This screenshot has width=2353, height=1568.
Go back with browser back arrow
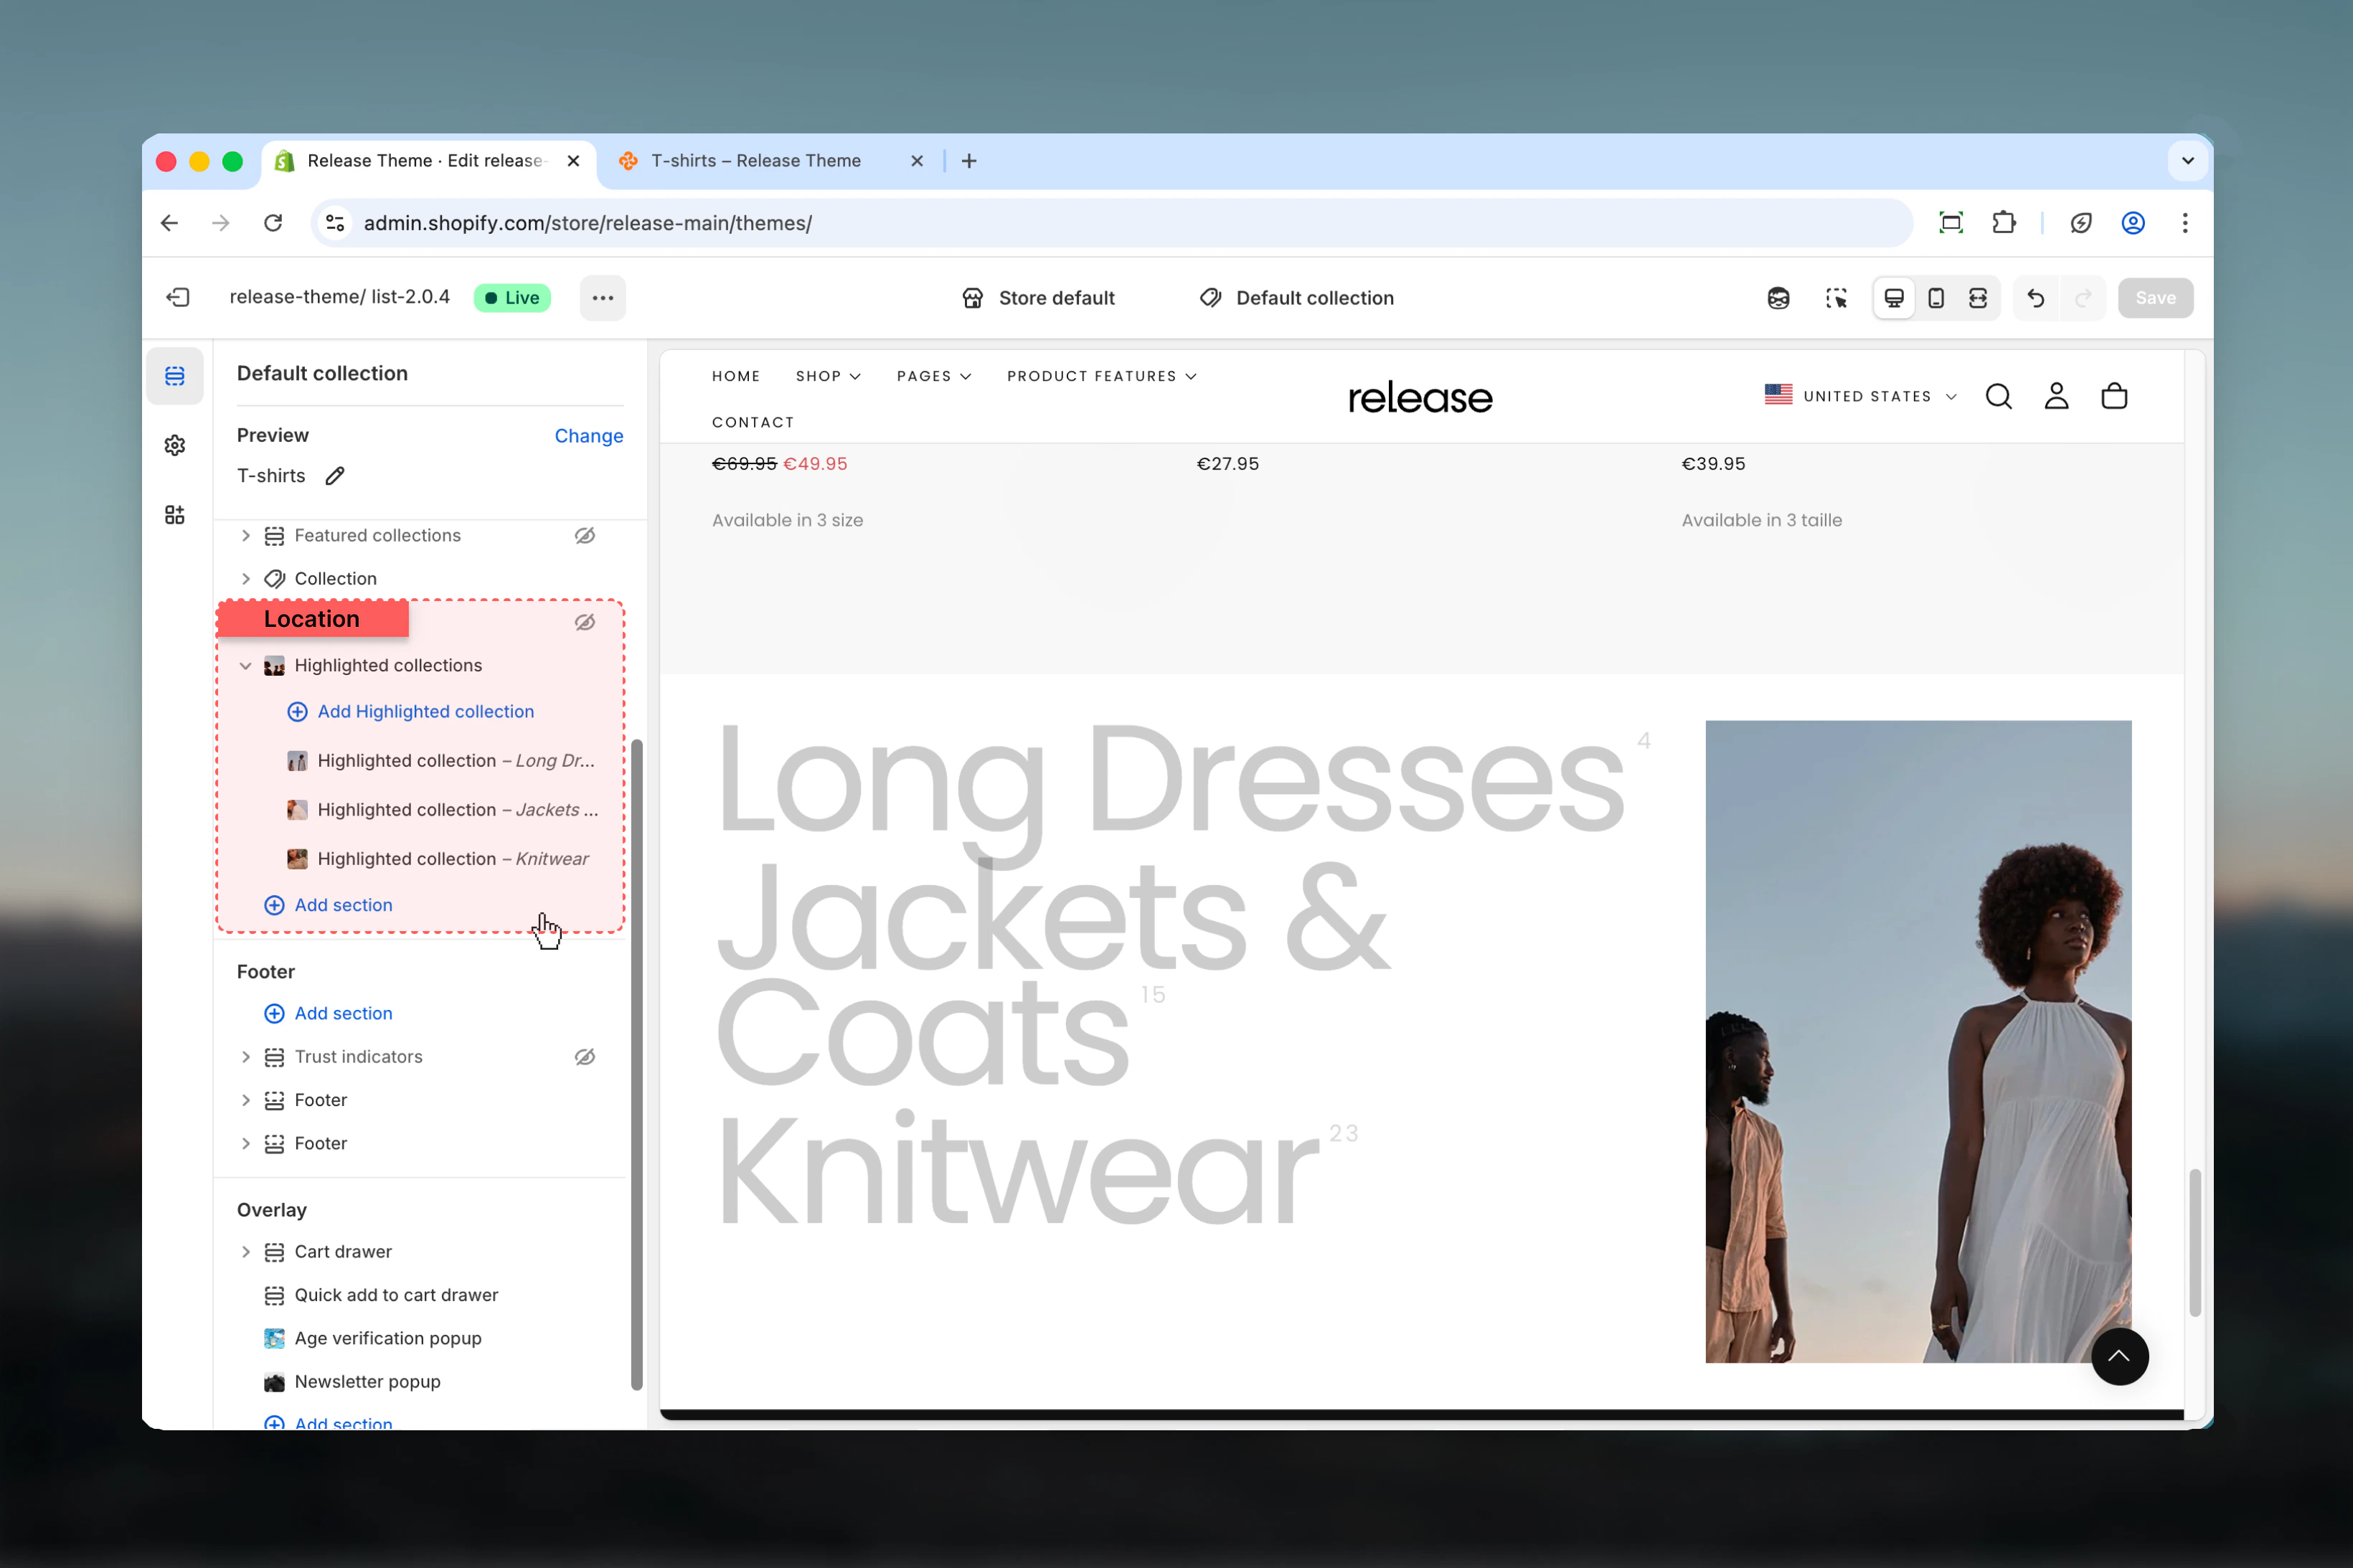point(170,223)
